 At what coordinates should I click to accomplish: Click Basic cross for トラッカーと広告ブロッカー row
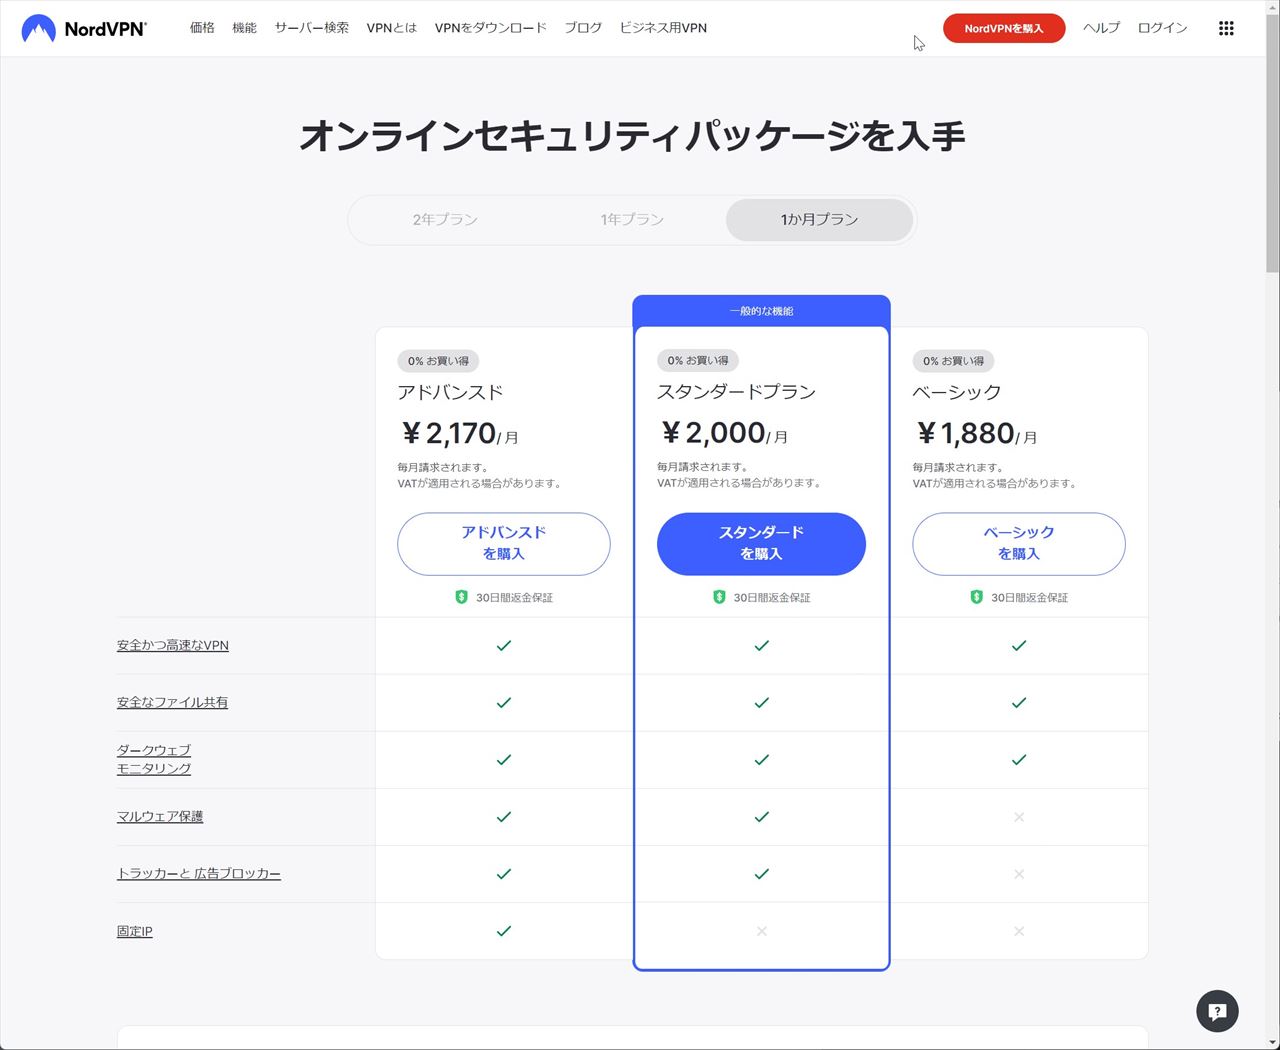pyautogui.click(x=1019, y=874)
